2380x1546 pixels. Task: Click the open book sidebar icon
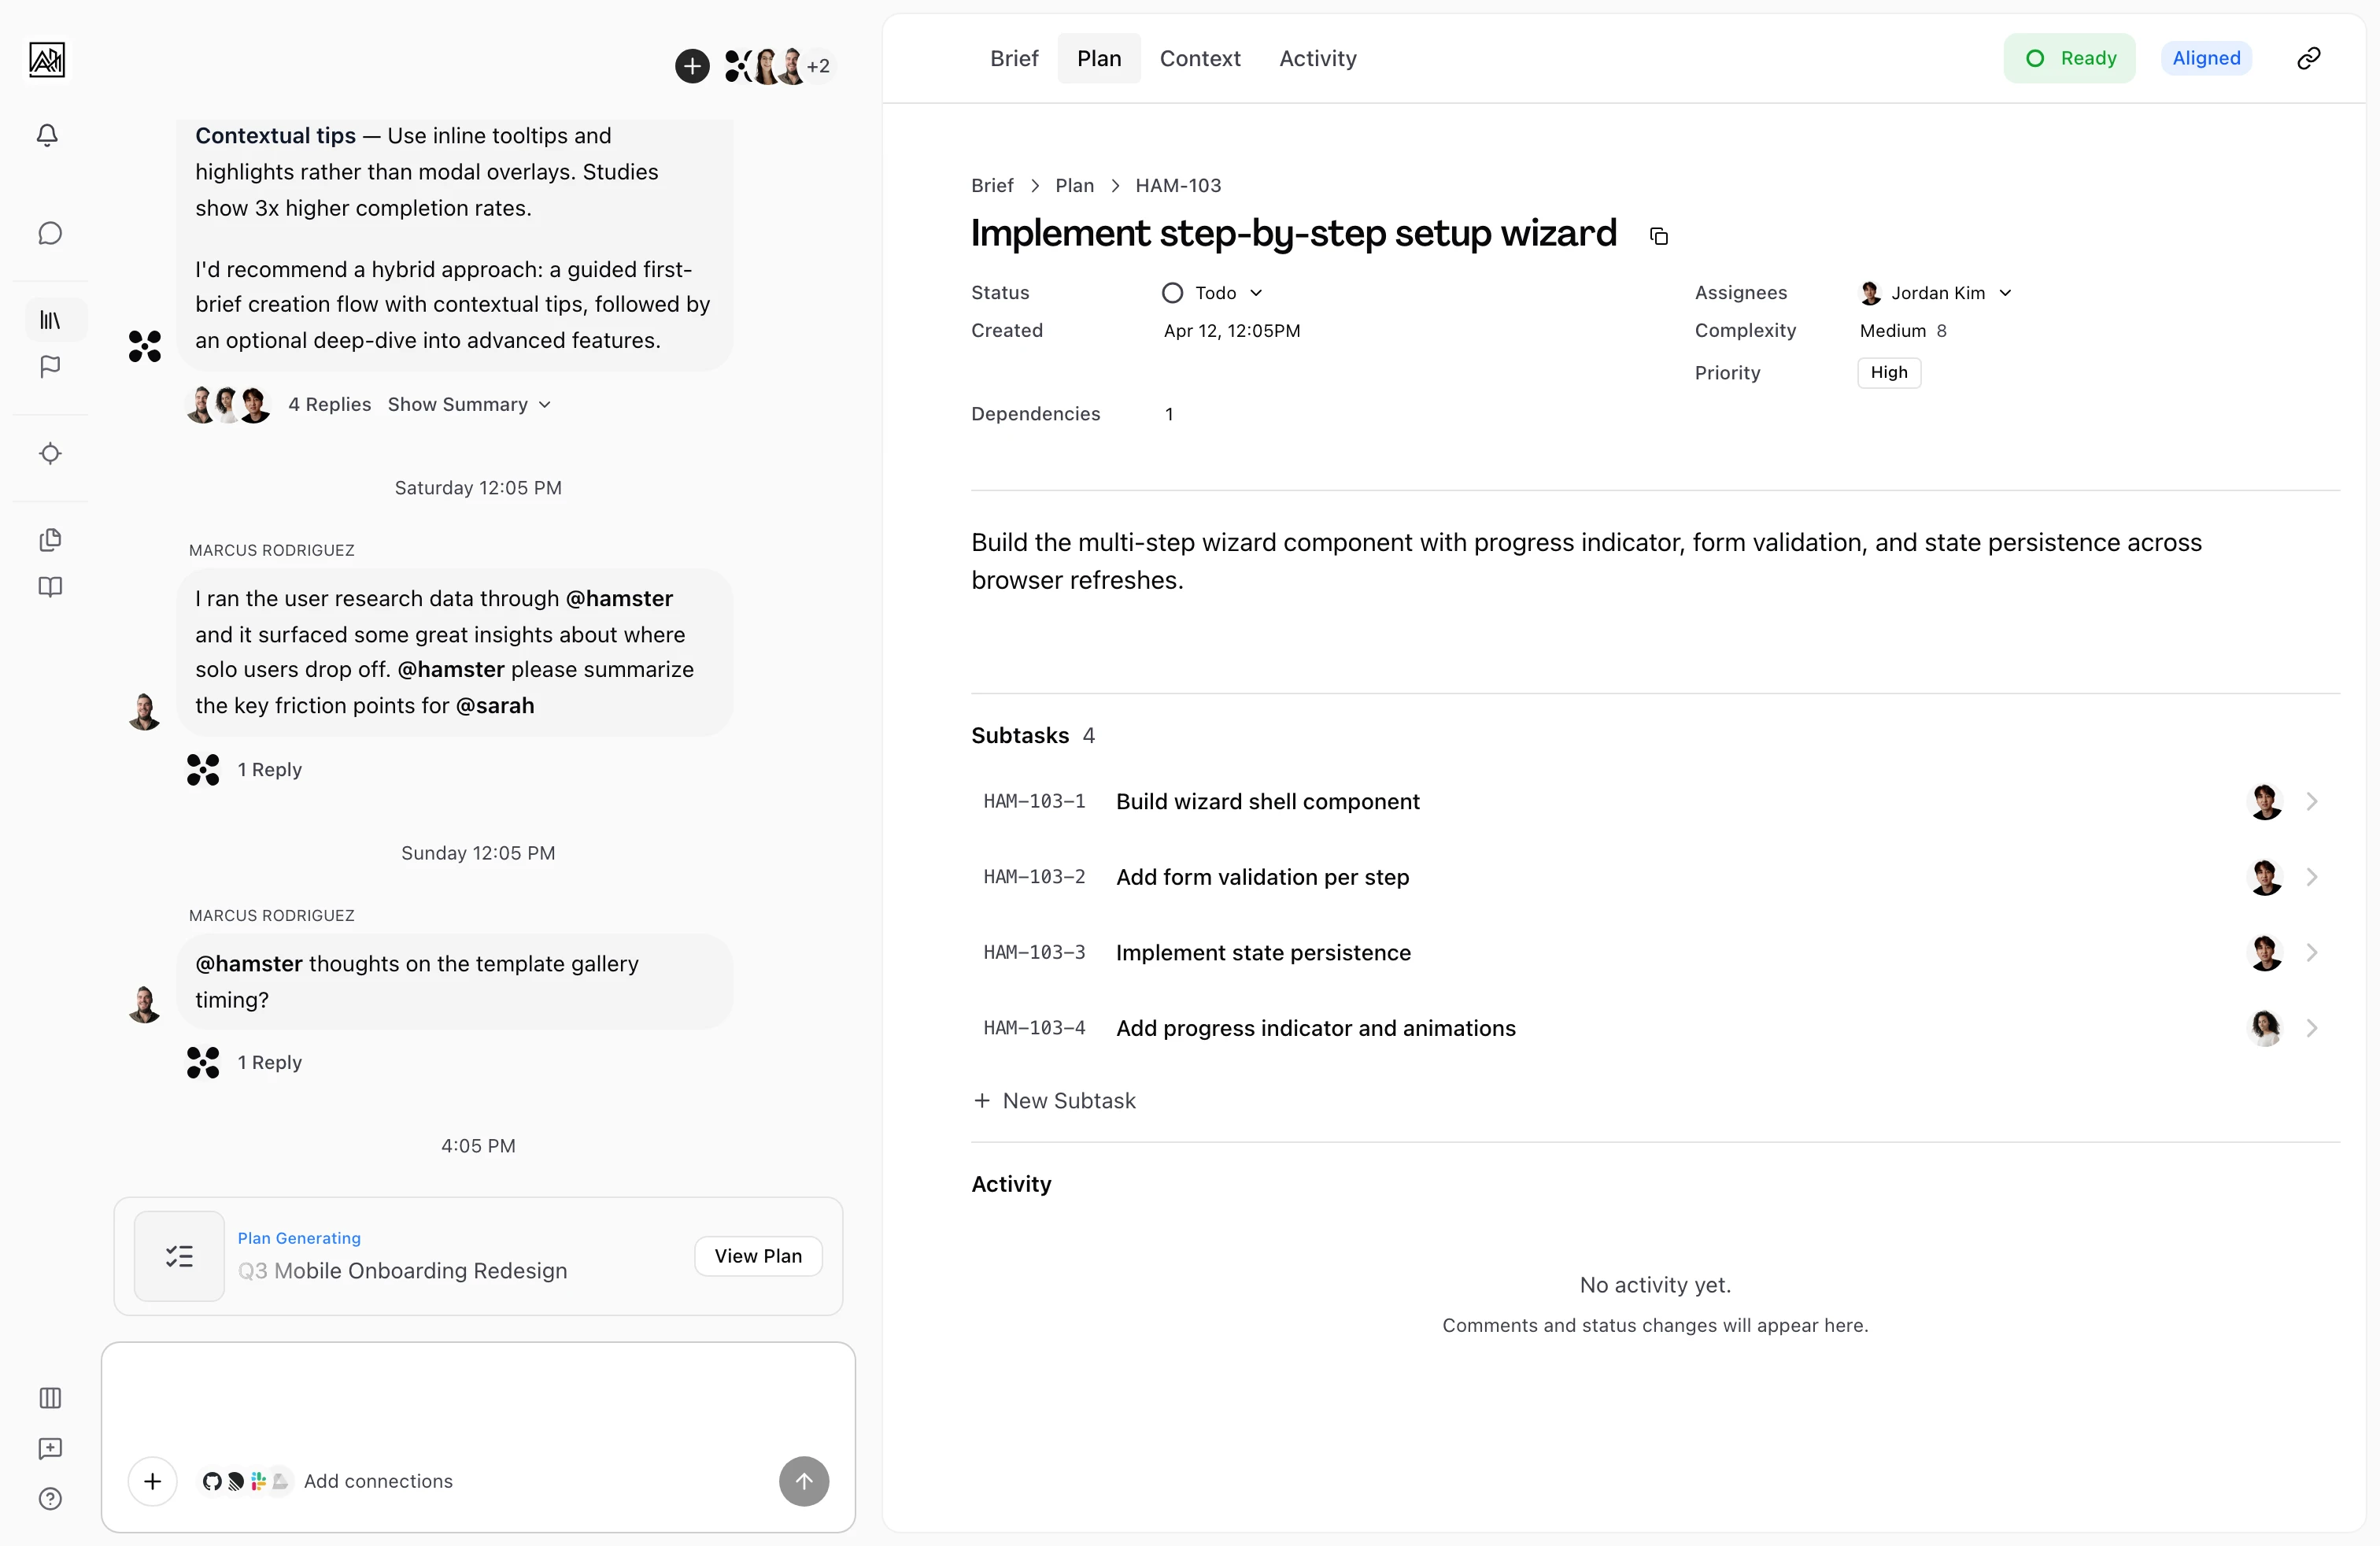point(50,587)
